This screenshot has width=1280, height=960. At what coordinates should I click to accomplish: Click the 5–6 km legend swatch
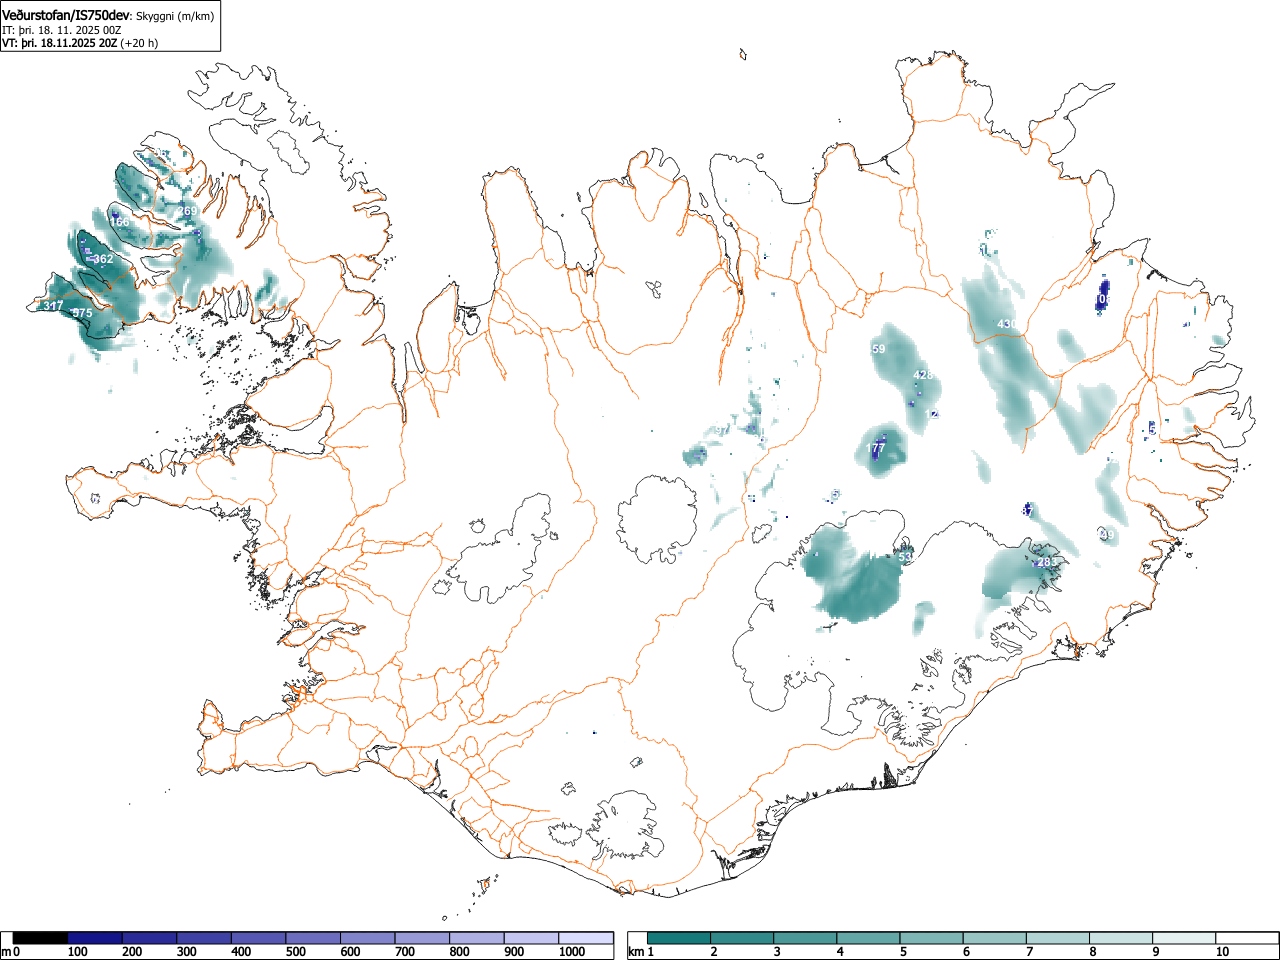click(x=932, y=938)
